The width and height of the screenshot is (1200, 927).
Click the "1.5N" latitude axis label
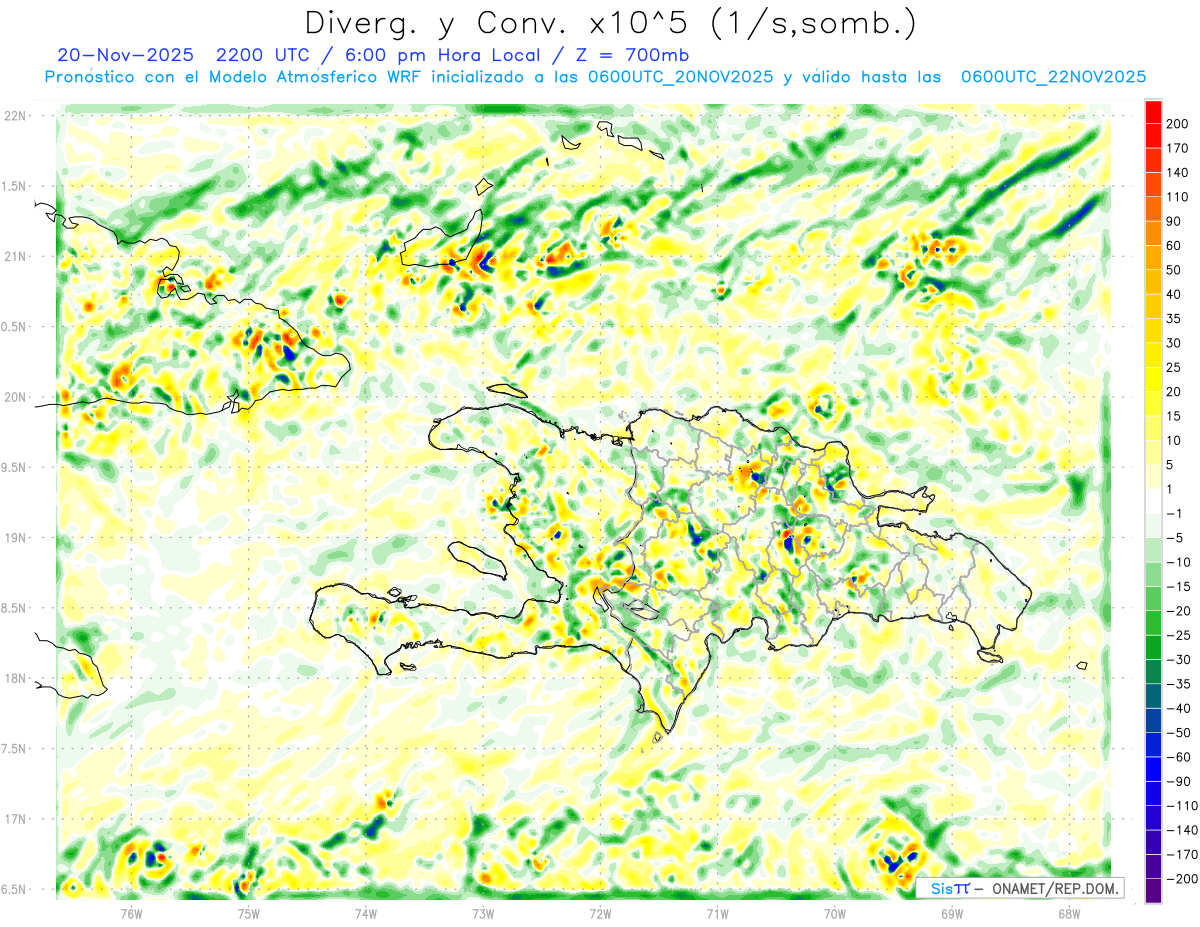(15, 186)
